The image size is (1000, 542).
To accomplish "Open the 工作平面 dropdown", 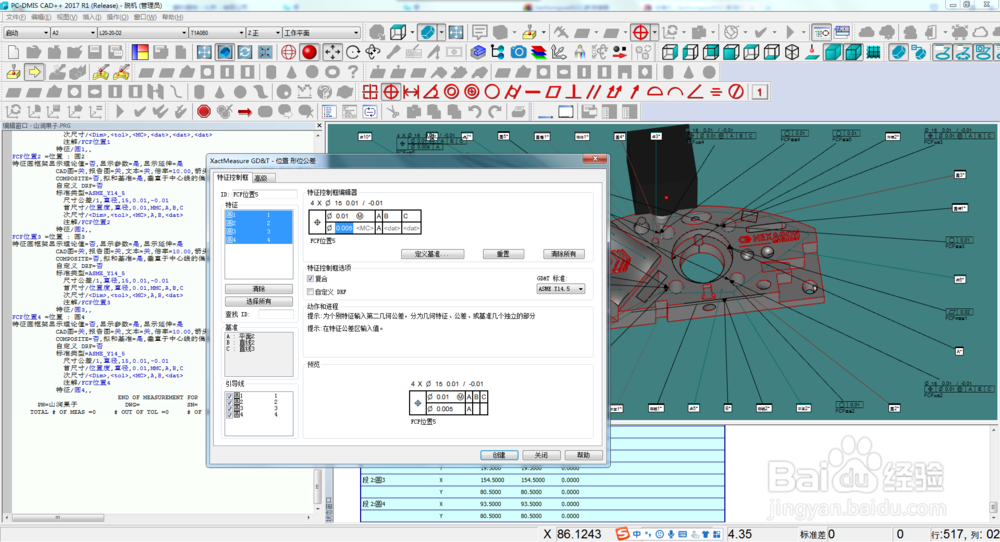I will [321, 33].
